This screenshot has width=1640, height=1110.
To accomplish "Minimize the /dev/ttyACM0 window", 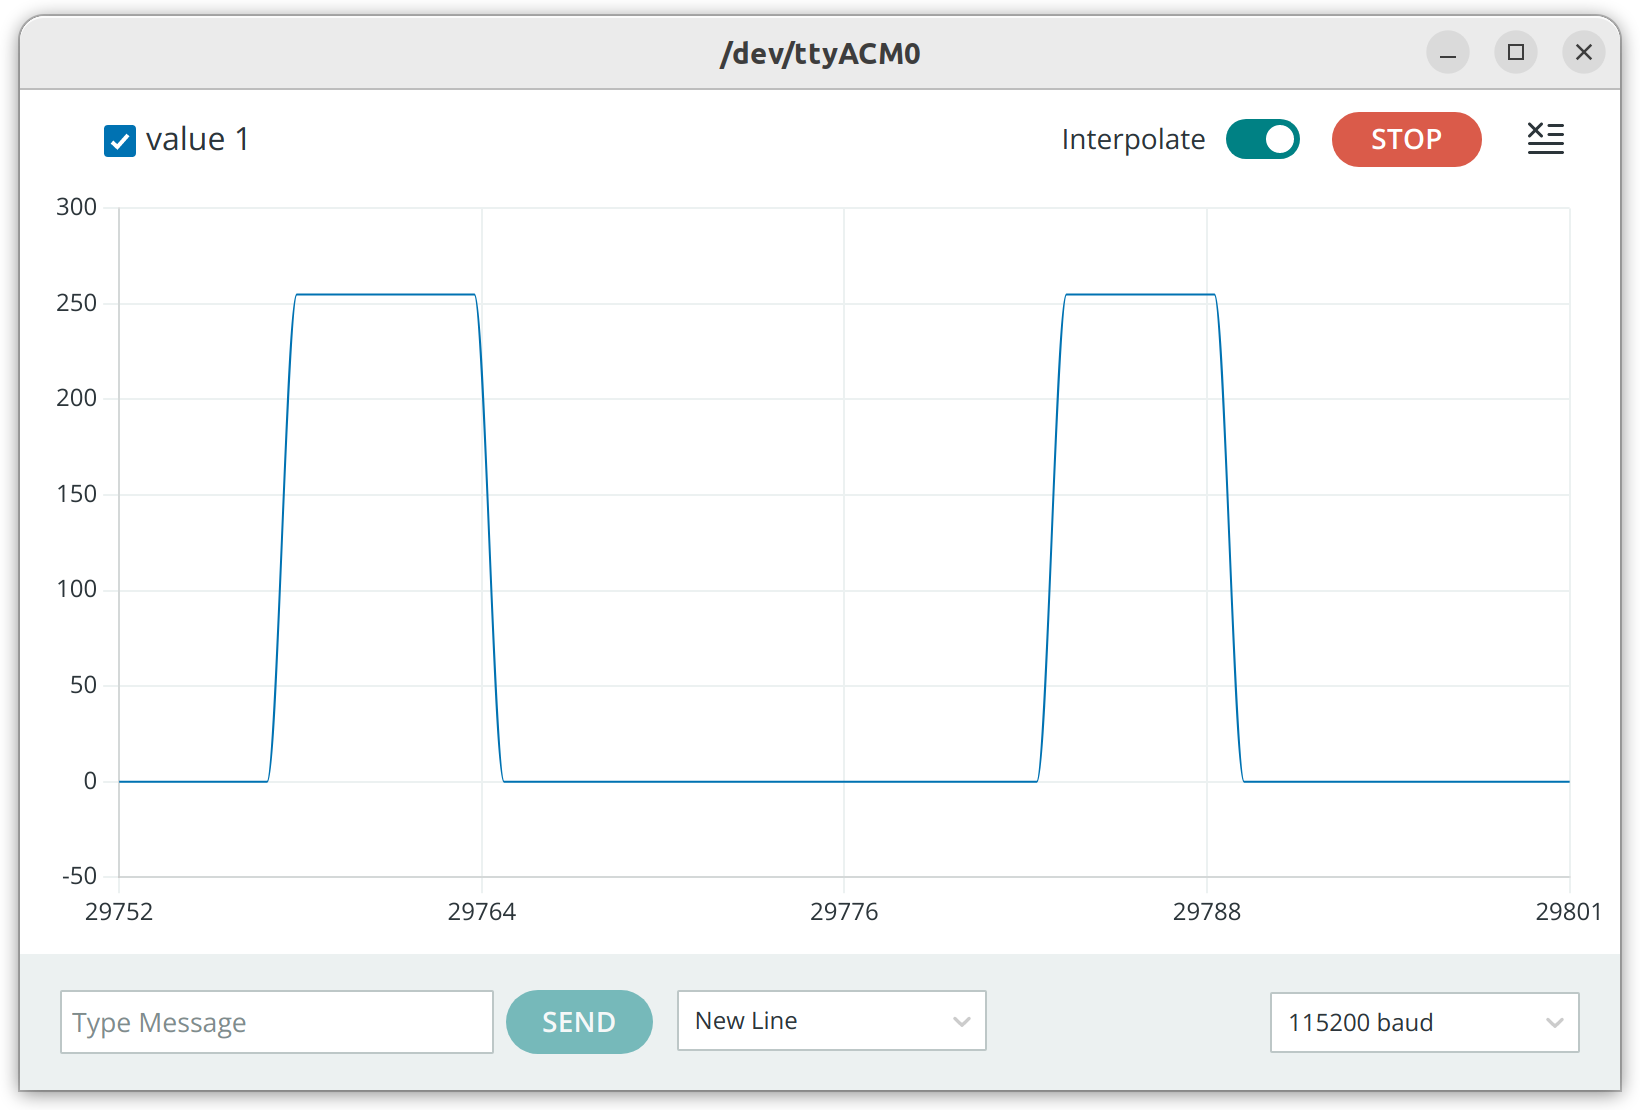I will (x=1448, y=52).
